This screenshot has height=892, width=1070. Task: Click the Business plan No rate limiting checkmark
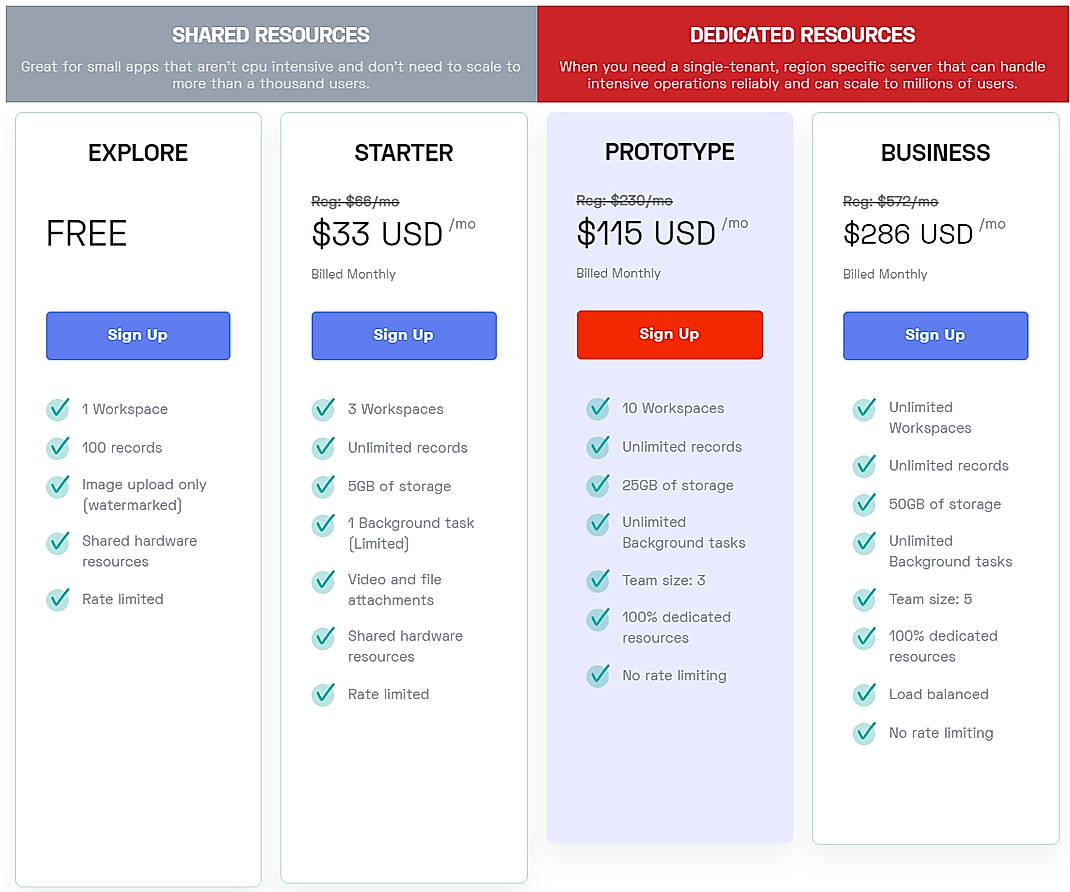(864, 733)
